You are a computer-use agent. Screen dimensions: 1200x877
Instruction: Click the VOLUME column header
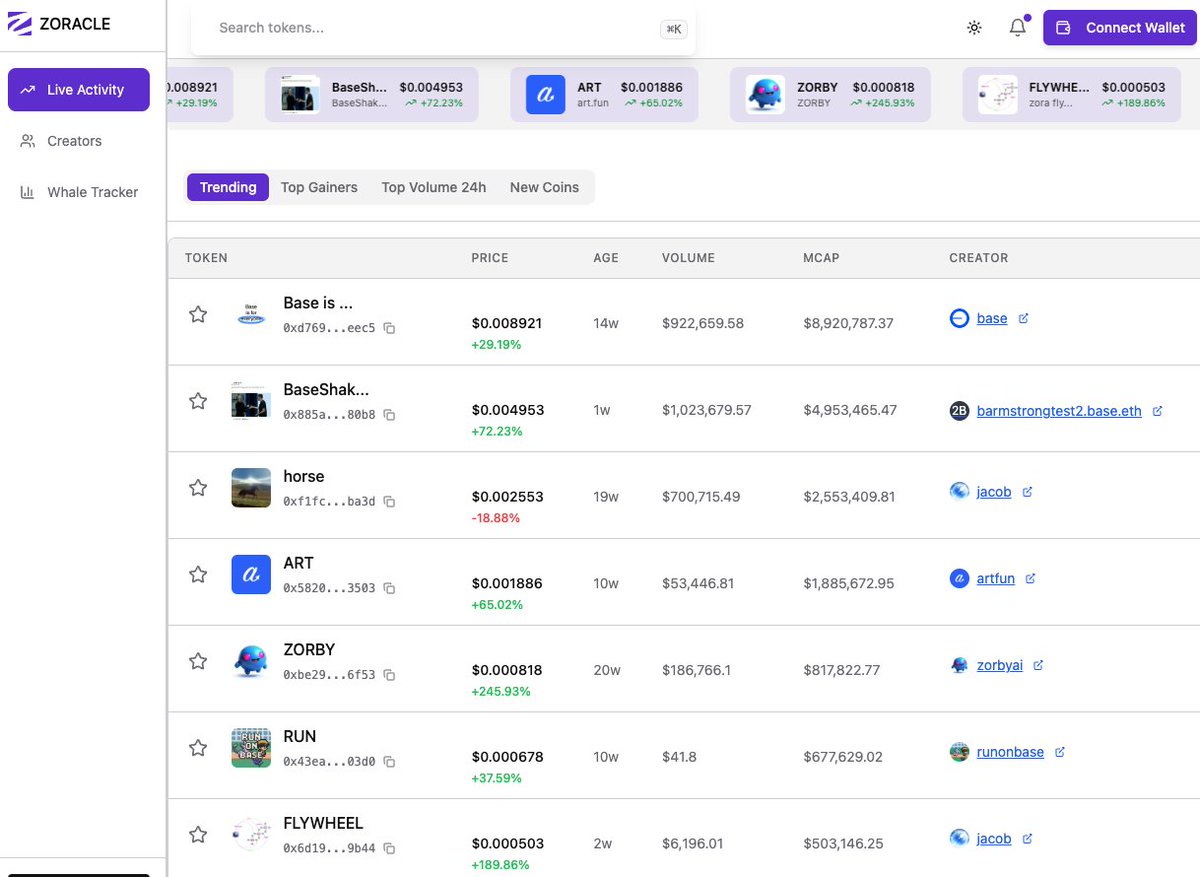[688, 258]
